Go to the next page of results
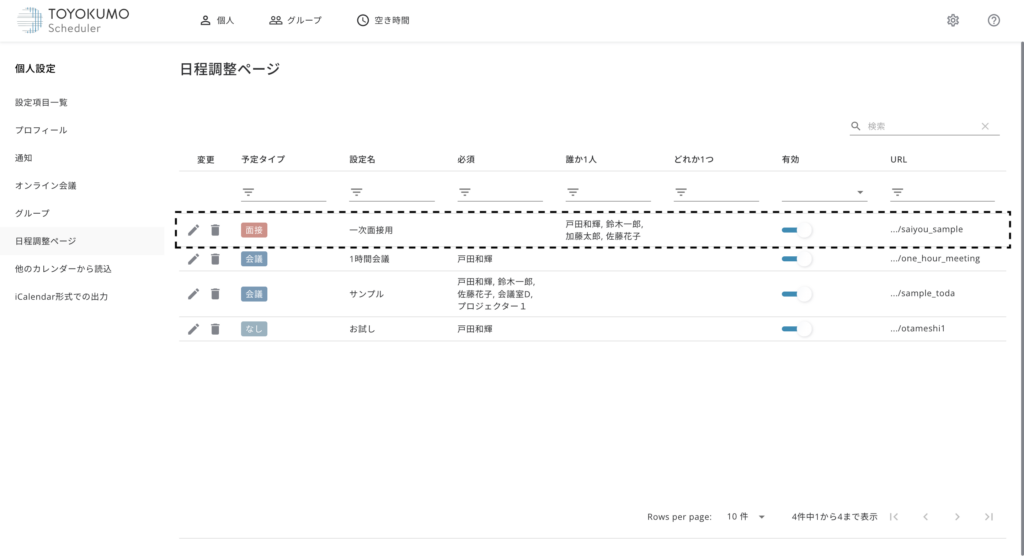 [x=957, y=517]
